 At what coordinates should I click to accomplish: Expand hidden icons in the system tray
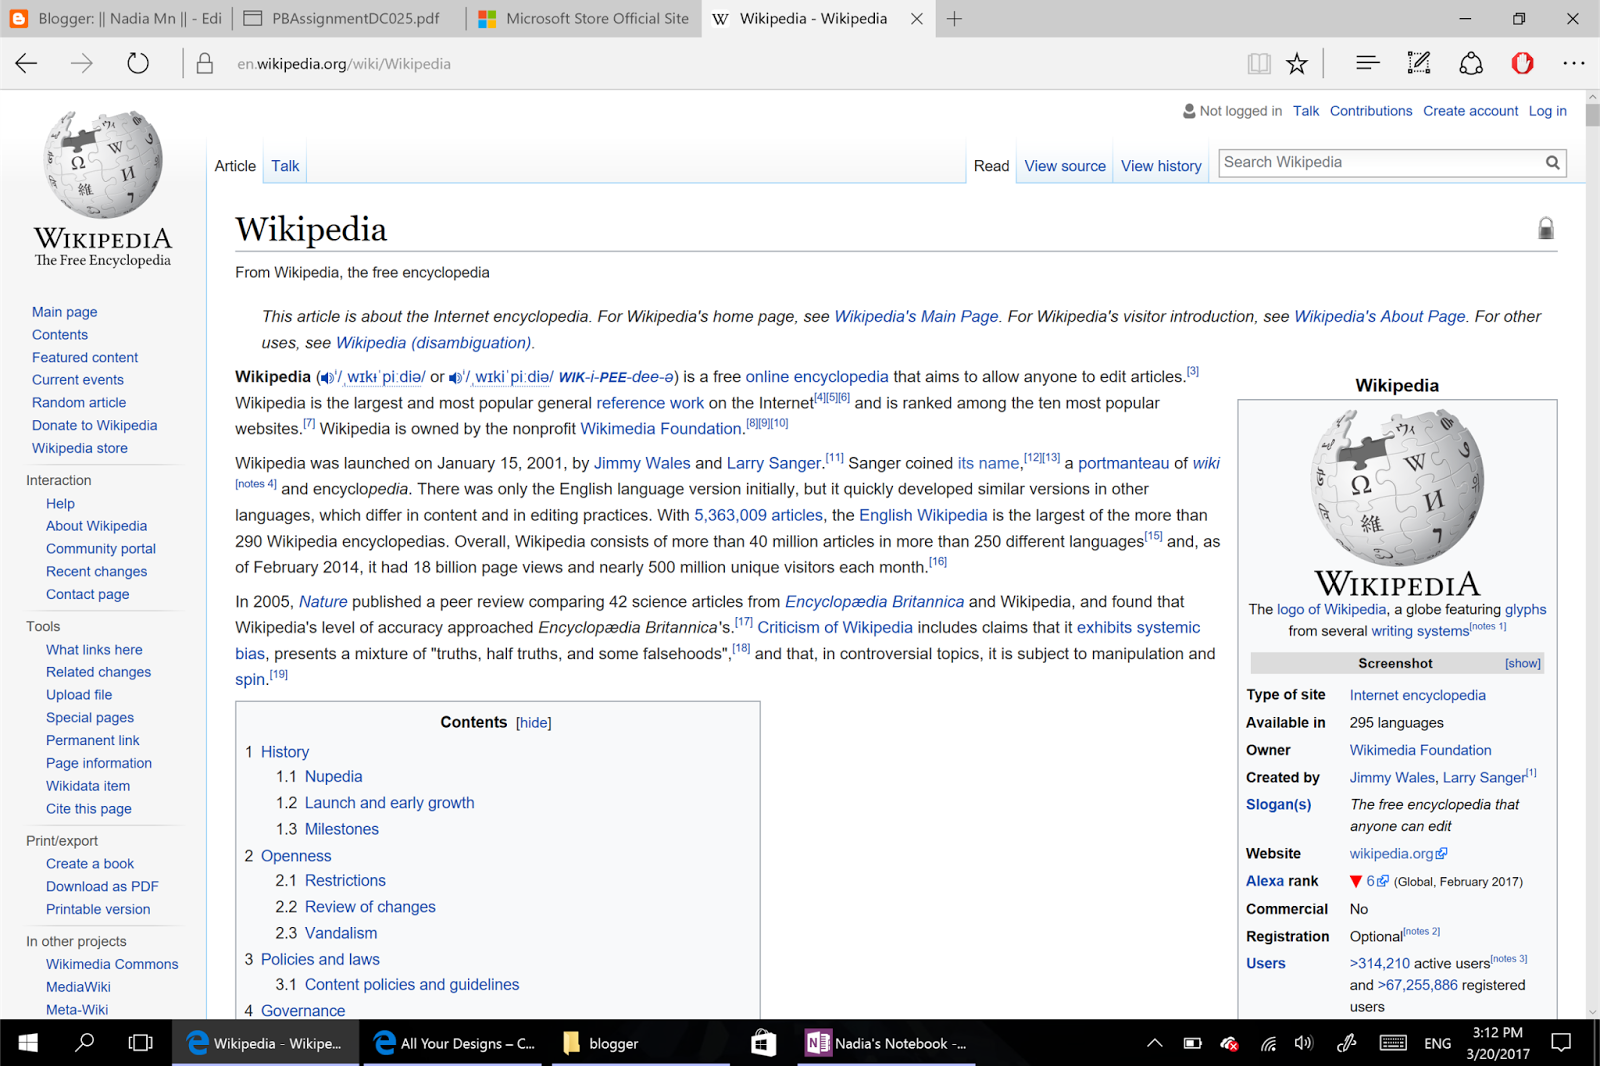(1154, 1043)
